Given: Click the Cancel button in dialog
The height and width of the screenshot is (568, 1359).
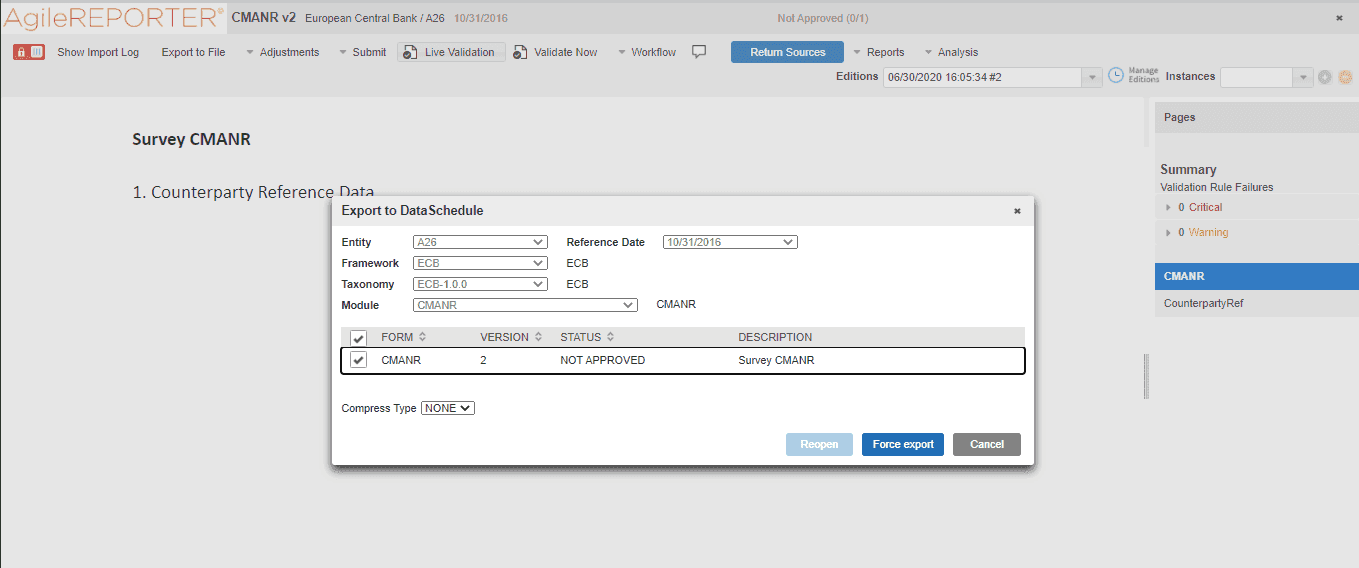Looking at the screenshot, I should pos(986,444).
